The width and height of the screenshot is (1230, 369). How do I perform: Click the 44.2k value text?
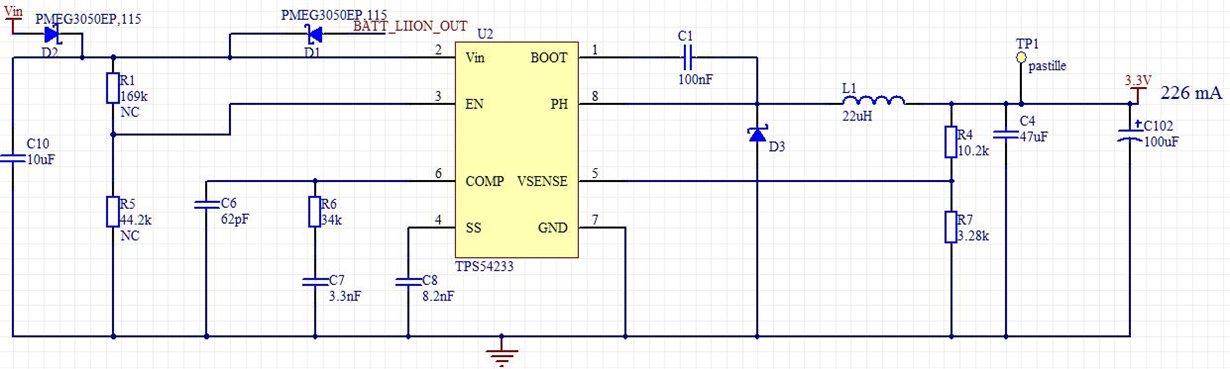pos(137,220)
